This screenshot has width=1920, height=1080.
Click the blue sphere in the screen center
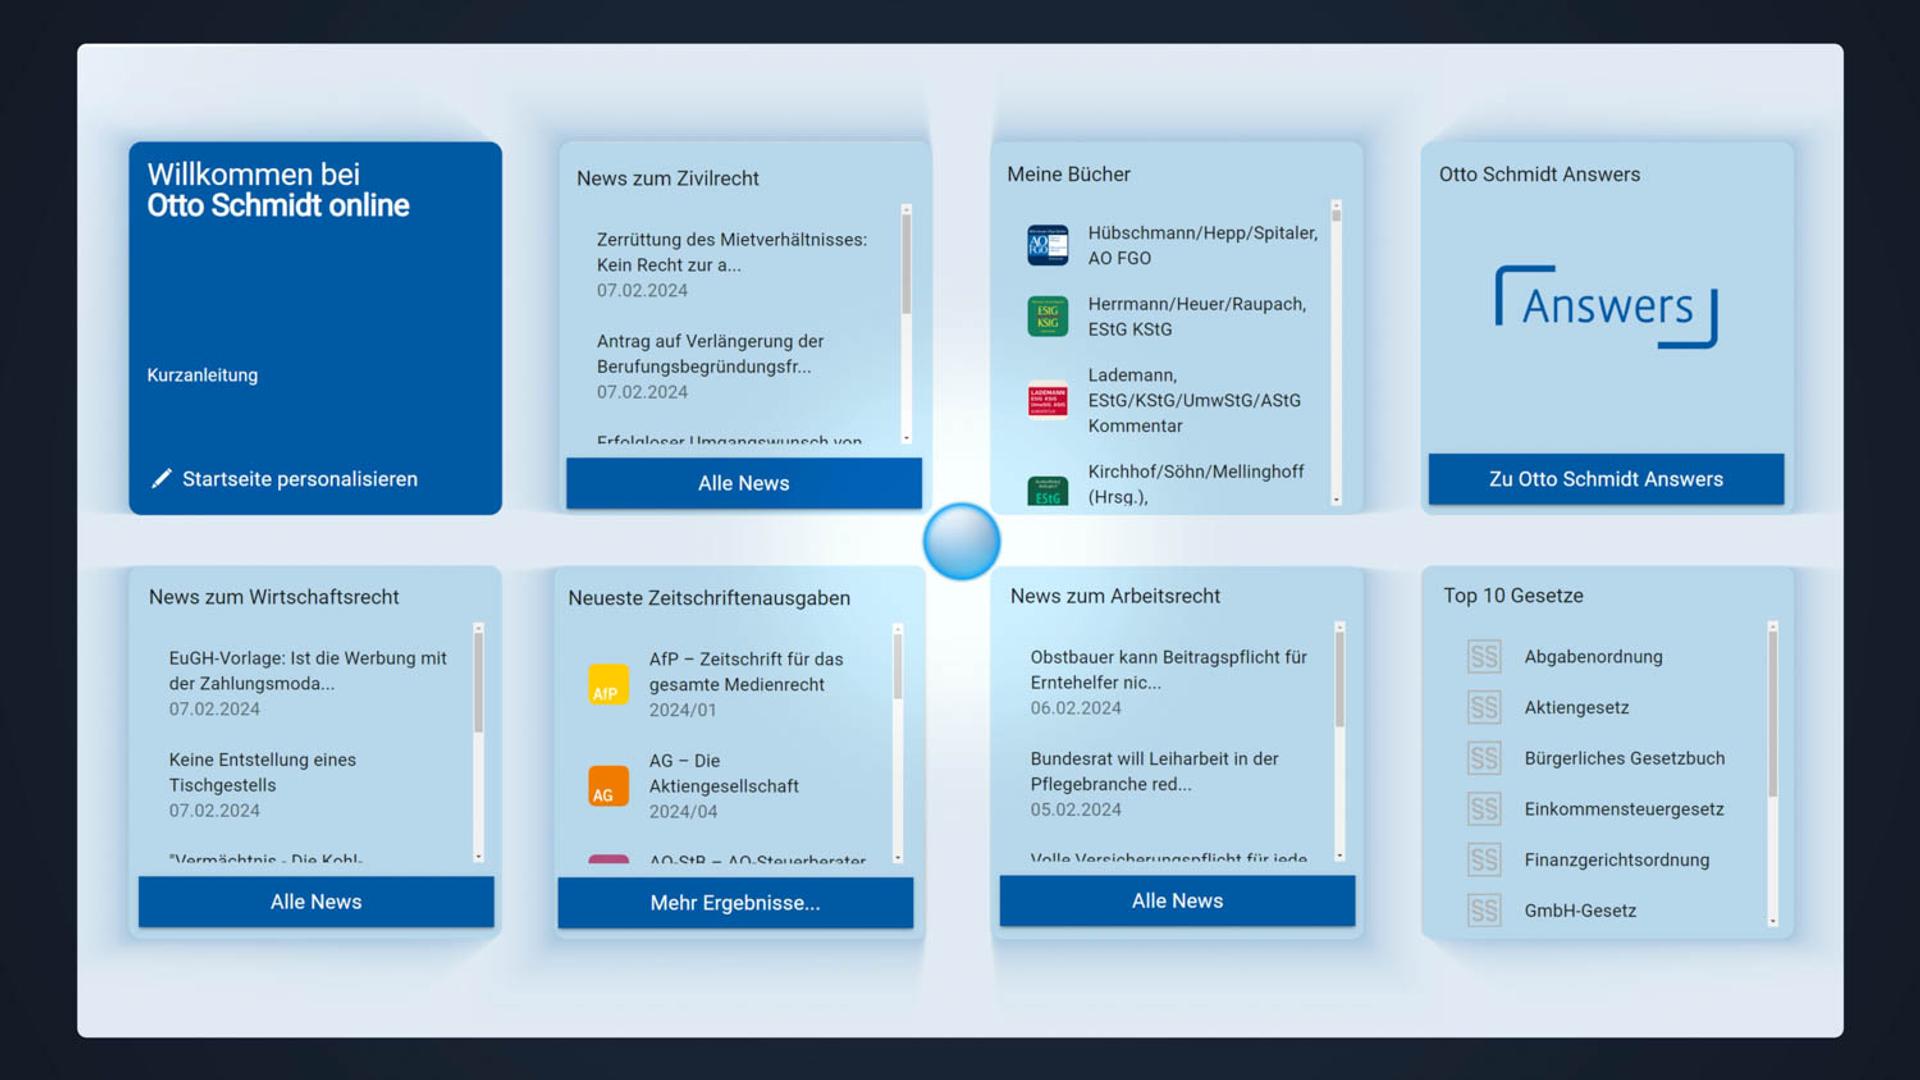(x=961, y=541)
